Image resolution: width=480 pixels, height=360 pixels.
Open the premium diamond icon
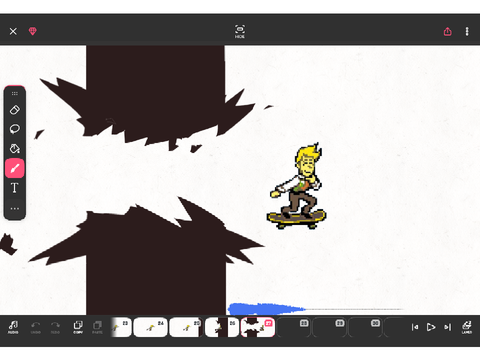33,31
